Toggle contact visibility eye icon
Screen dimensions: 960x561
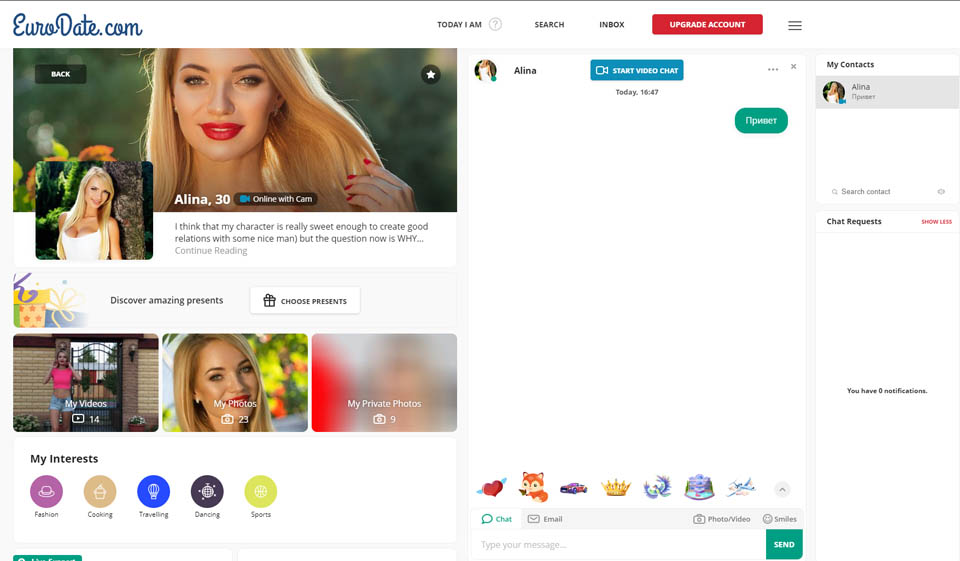(941, 192)
